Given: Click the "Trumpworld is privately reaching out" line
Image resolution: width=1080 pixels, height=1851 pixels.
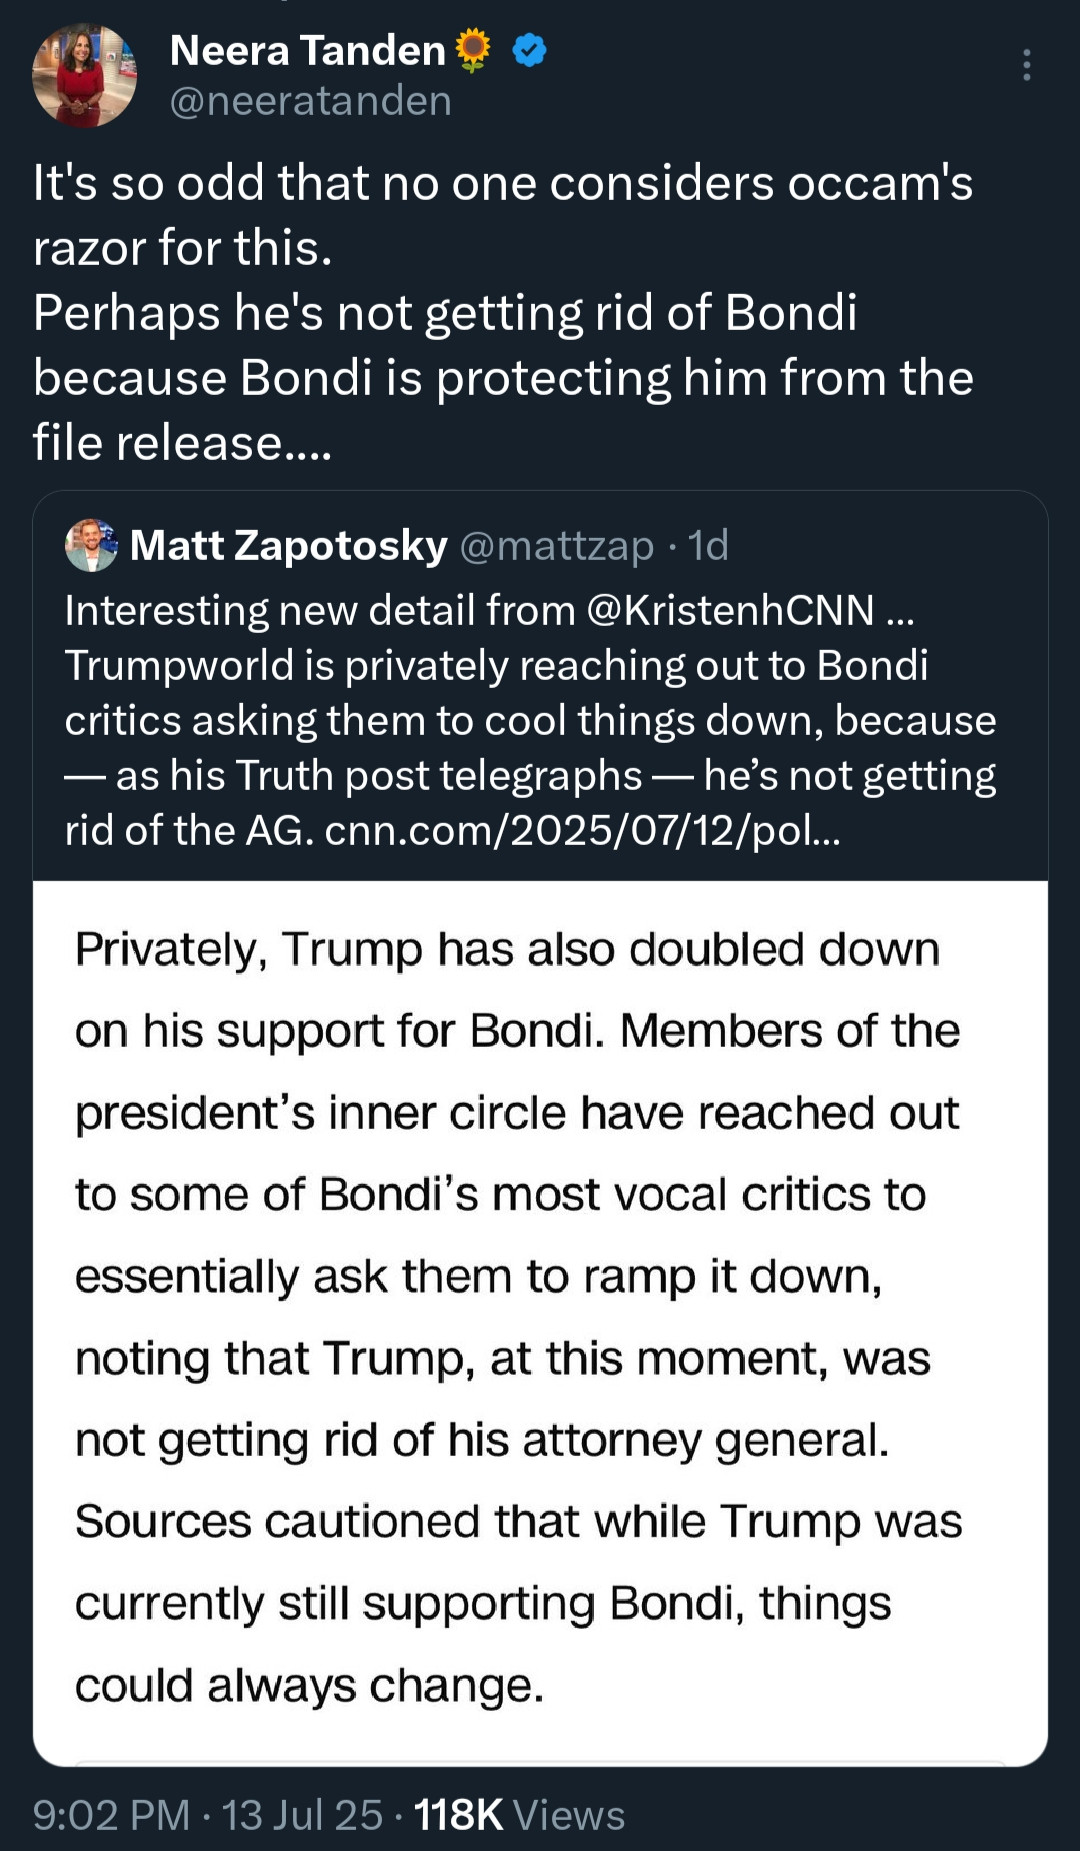Looking at the screenshot, I should click(x=496, y=665).
